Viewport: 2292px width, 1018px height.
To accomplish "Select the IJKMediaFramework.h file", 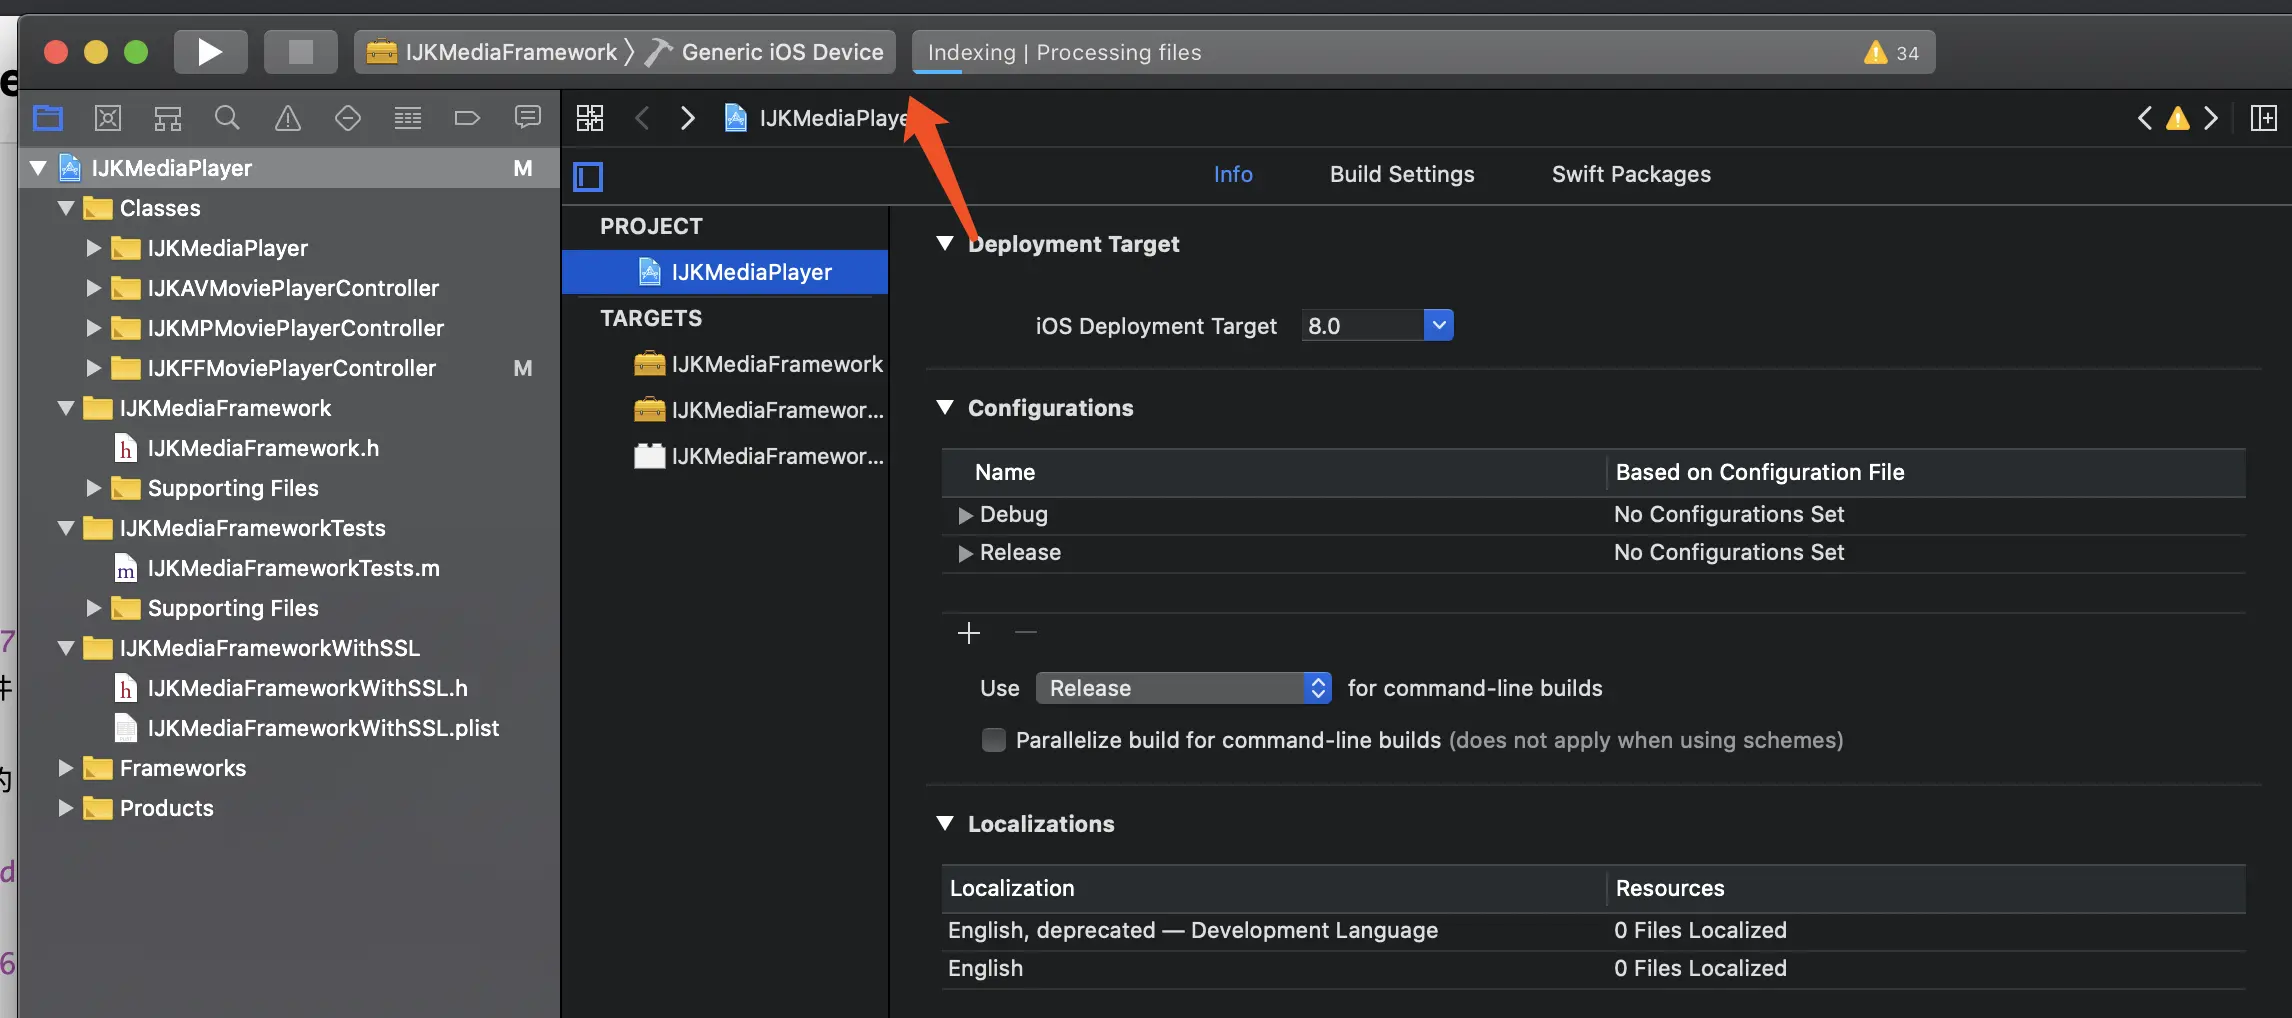I will [263, 448].
